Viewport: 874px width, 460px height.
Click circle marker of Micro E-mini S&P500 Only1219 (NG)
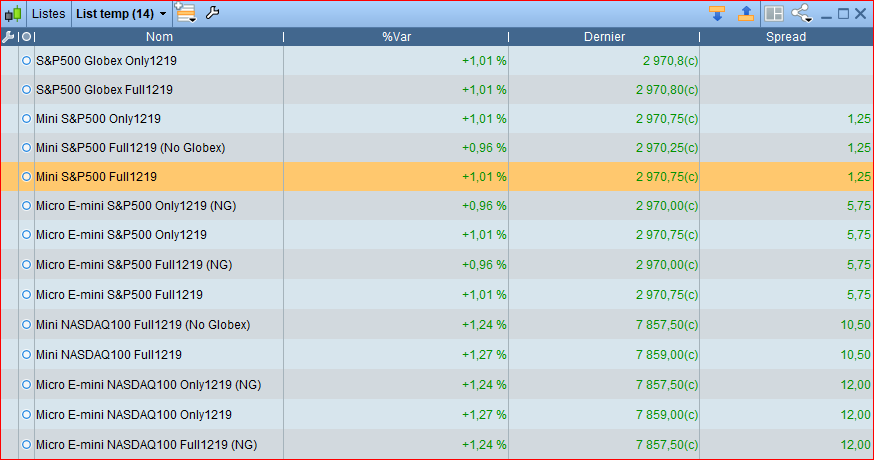pos(26,206)
